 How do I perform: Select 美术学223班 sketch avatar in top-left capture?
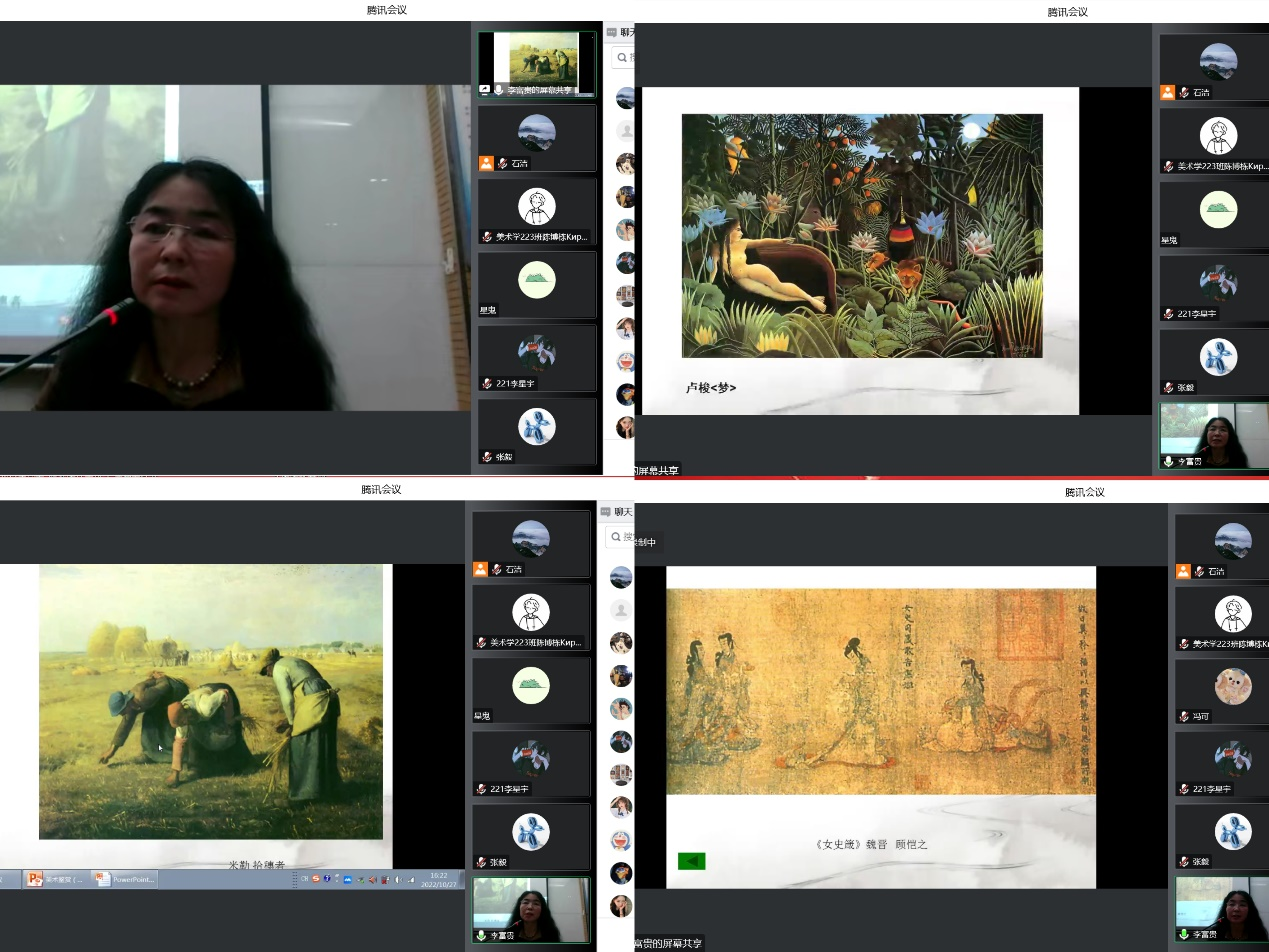537,206
